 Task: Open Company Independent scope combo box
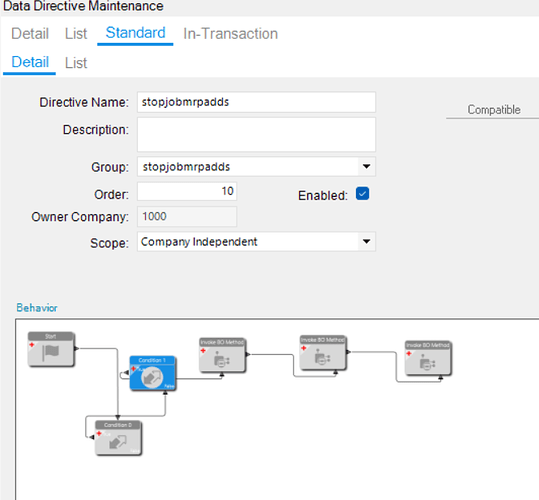[x=256, y=242]
